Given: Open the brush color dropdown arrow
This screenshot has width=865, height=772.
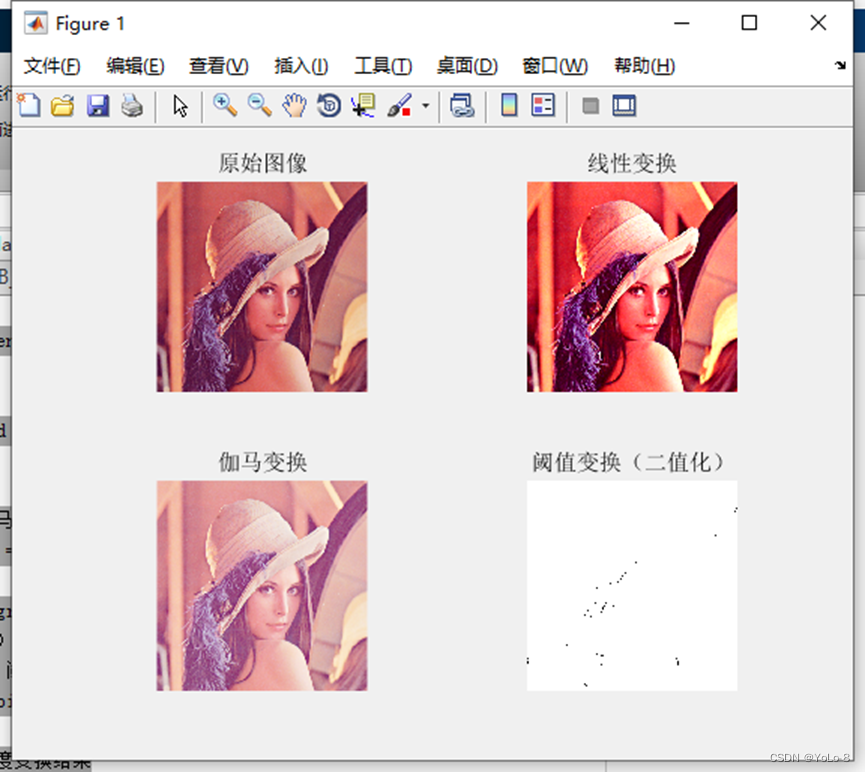Looking at the screenshot, I should (425, 105).
